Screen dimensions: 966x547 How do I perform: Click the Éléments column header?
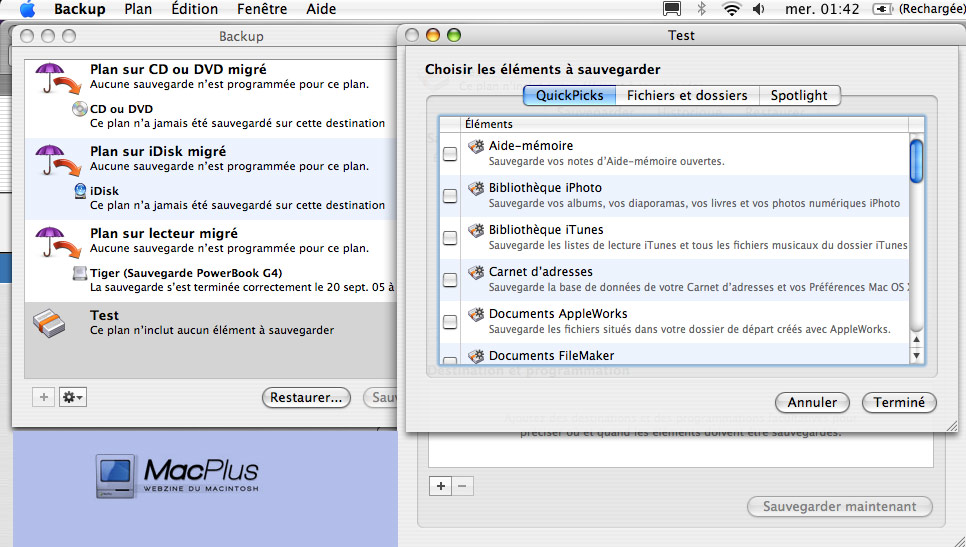click(x=686, y=124)
